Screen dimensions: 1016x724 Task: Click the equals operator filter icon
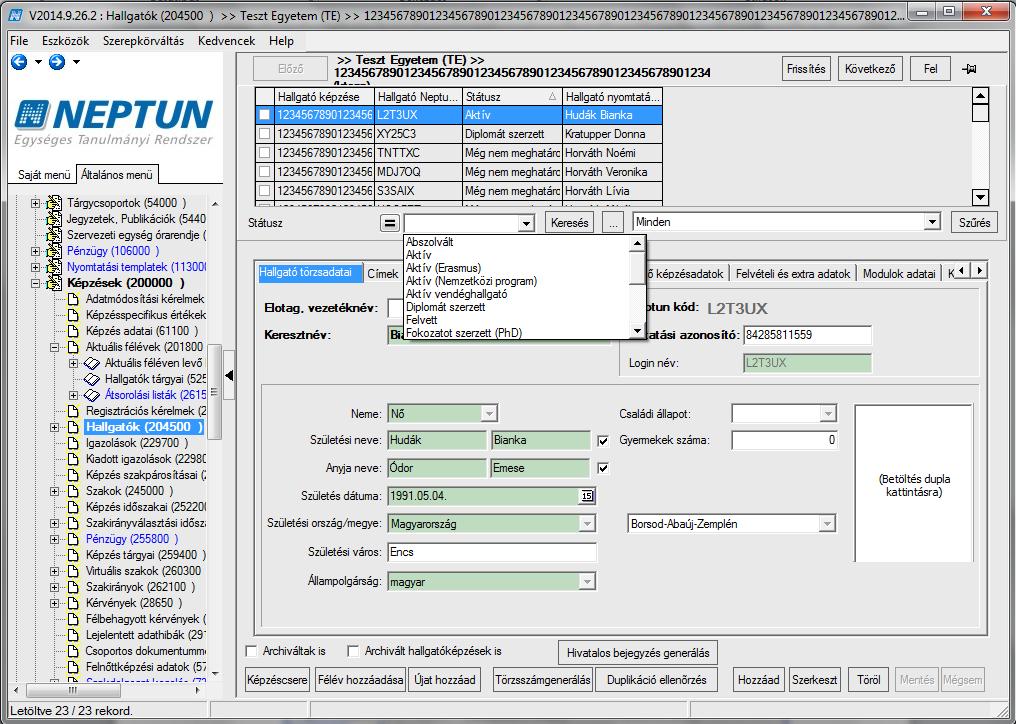point(389,223)
